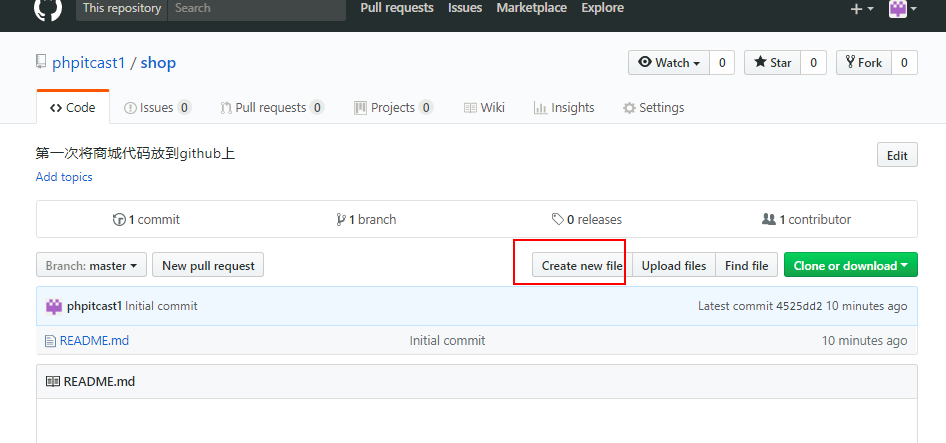Star the shop repository
Viewport: 946px width, 443px height.
coord(772,63)
